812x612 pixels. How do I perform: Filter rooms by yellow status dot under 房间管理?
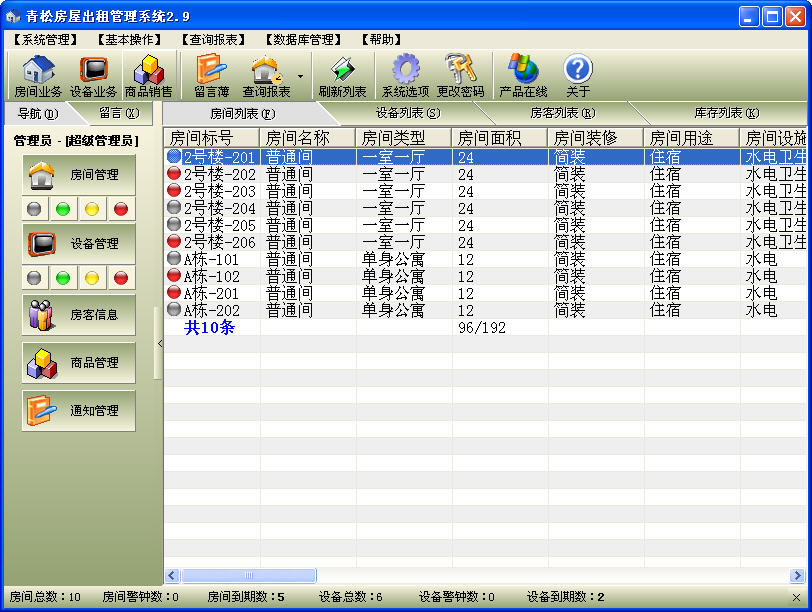(x=92, y=209)
